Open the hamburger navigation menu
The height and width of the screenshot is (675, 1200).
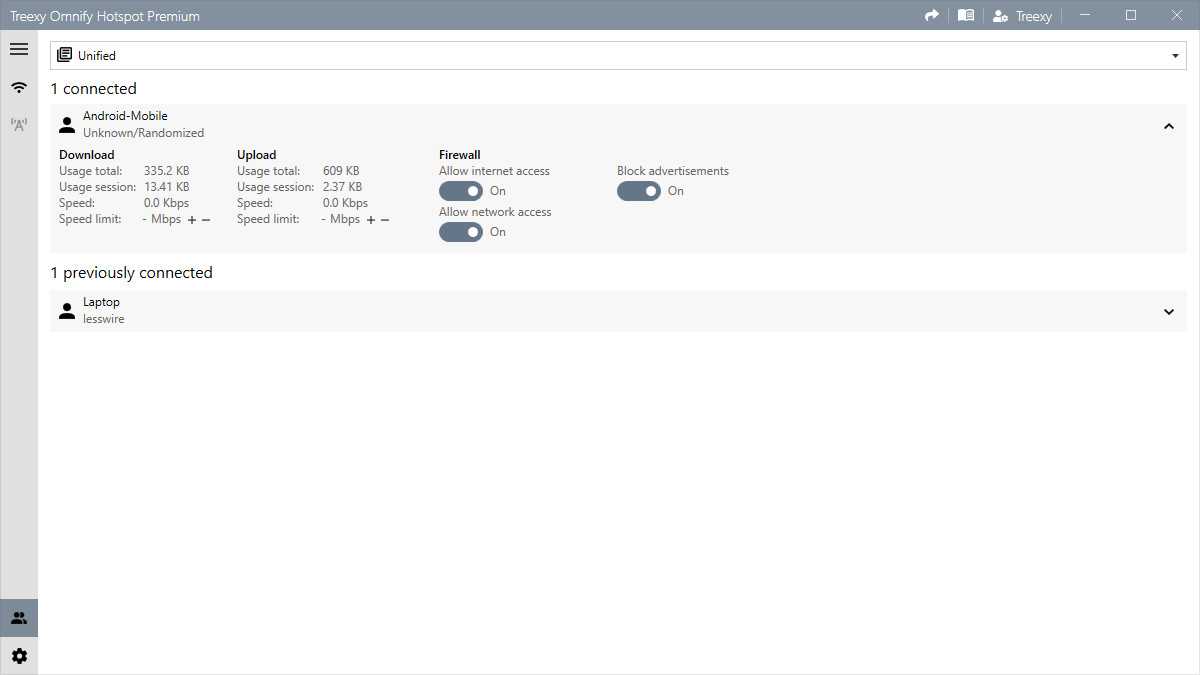tap(19, 48)
